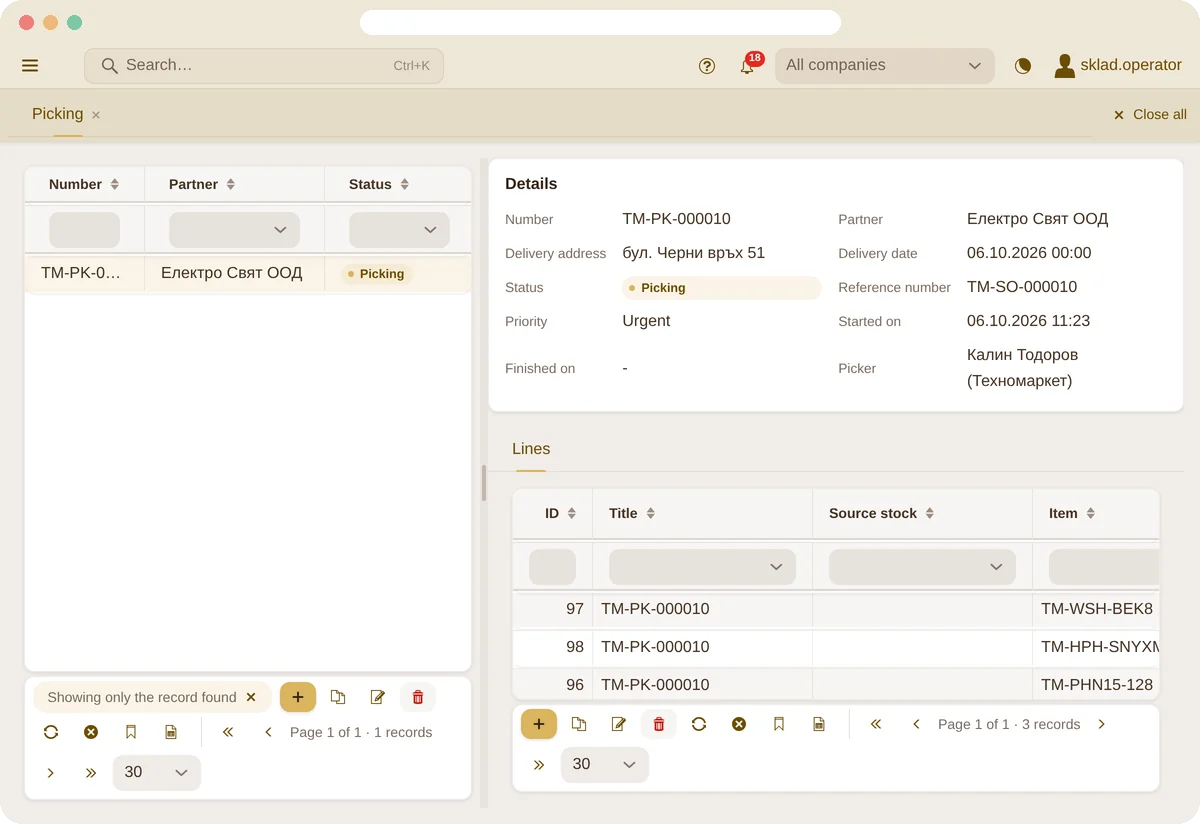
Task: Switch to the Picking tab
Action: click(57, 114)
